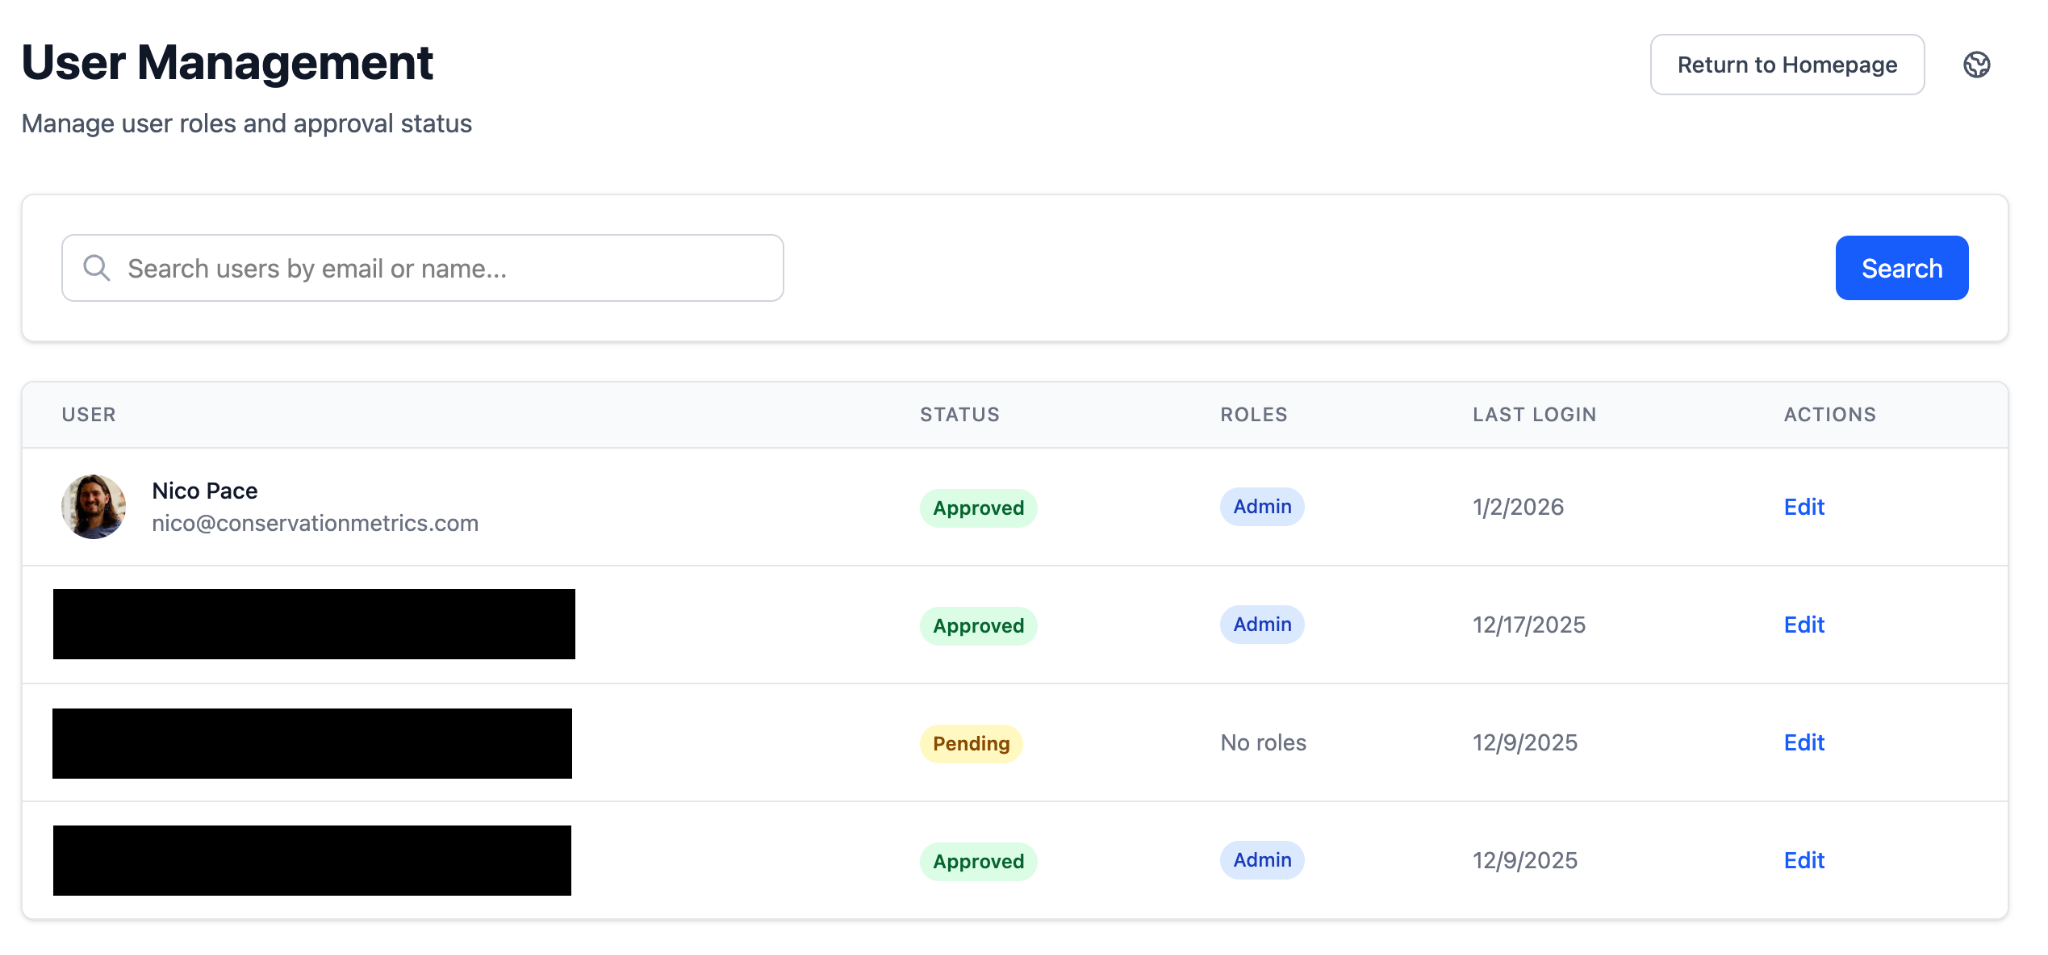Screen dimensions: 2048x955
Task: Click Edit on the bottom Approved user
Action: pyautogui.click(x=1802, y=860)
